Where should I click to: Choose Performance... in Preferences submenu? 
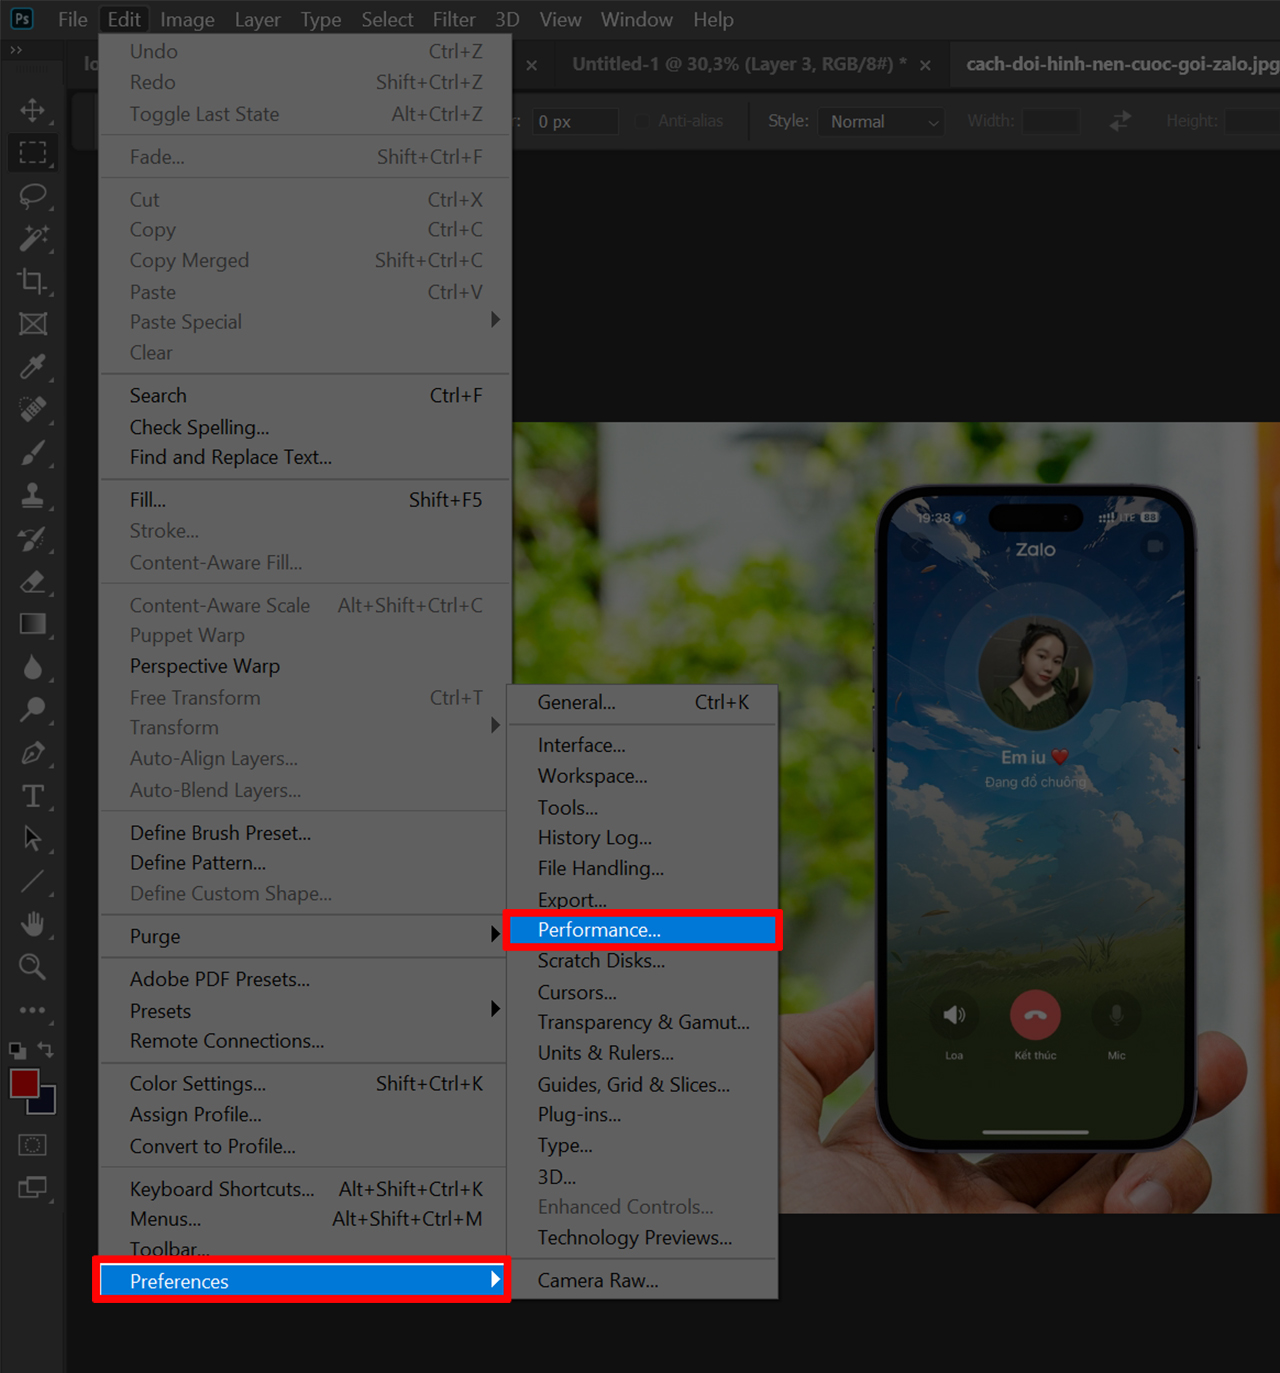(x=643, y=930)
